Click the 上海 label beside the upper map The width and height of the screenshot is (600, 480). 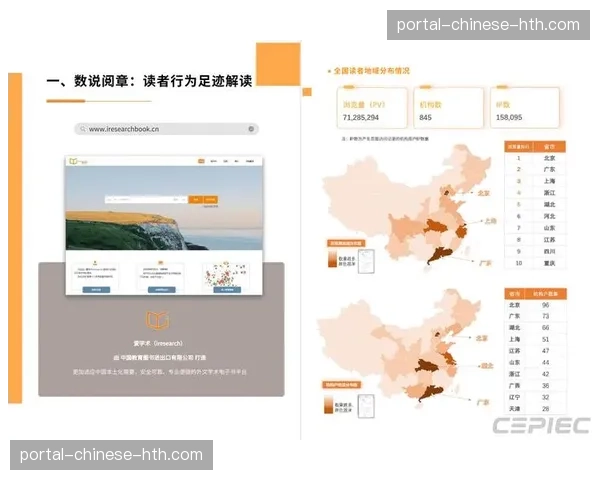491,221
